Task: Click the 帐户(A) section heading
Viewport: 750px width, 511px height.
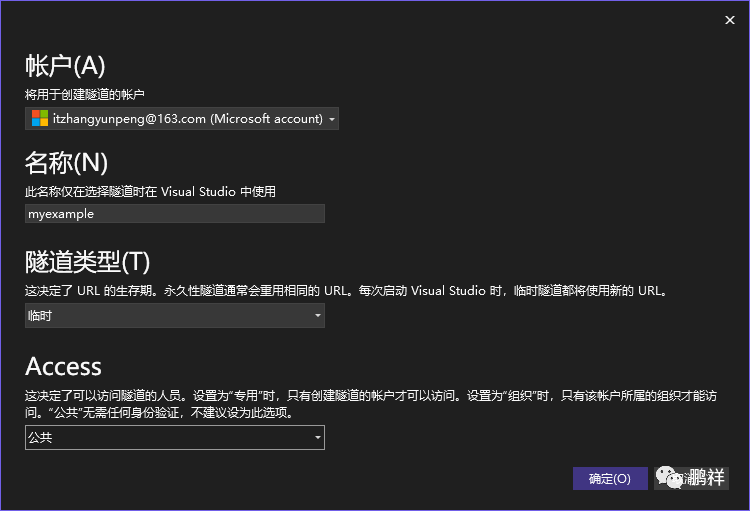Action: pos(65,66)
